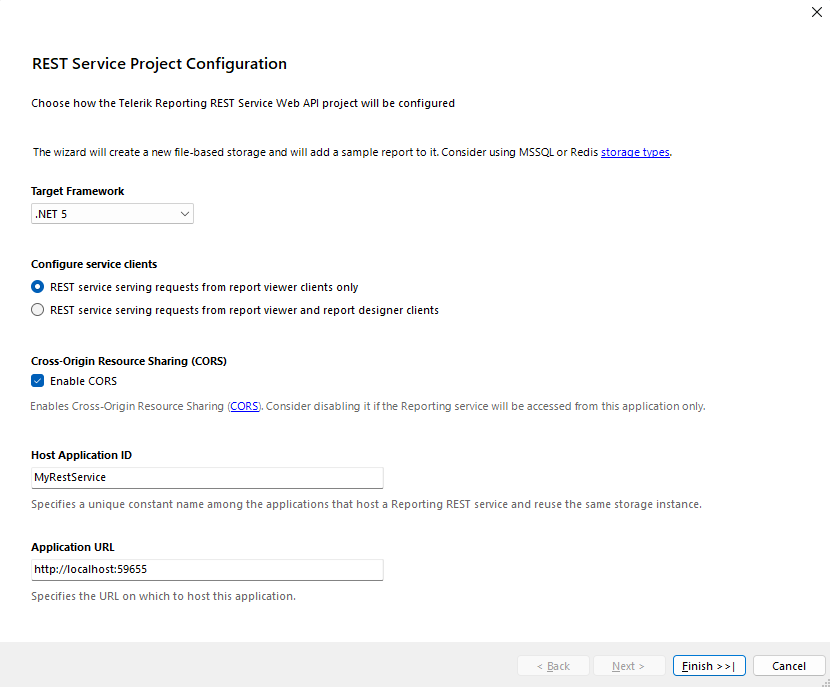830x687 pixels.
Task: Click inside the MyRestService text box
Action: point(207,477)
